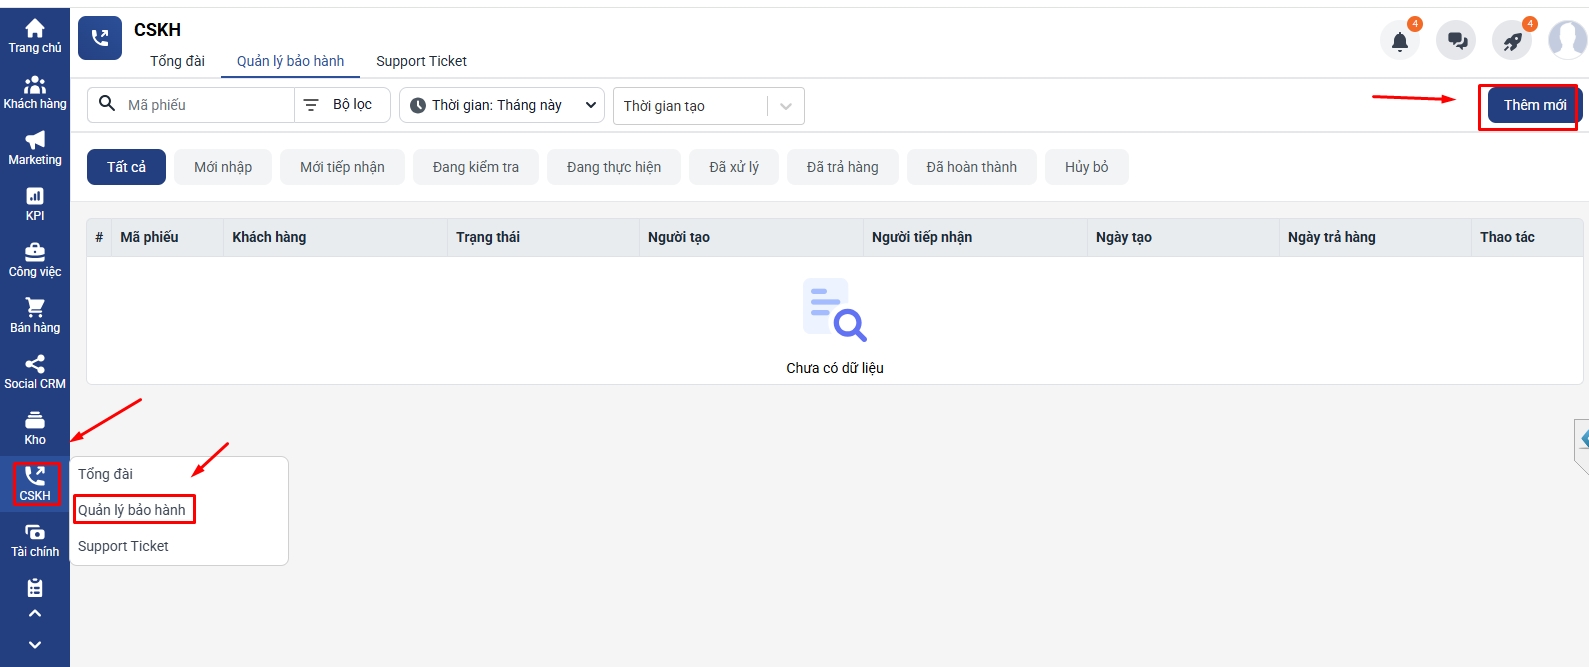
Task: Choose Quản lý bảo hành in flyout menu
Action: (132, 510)
